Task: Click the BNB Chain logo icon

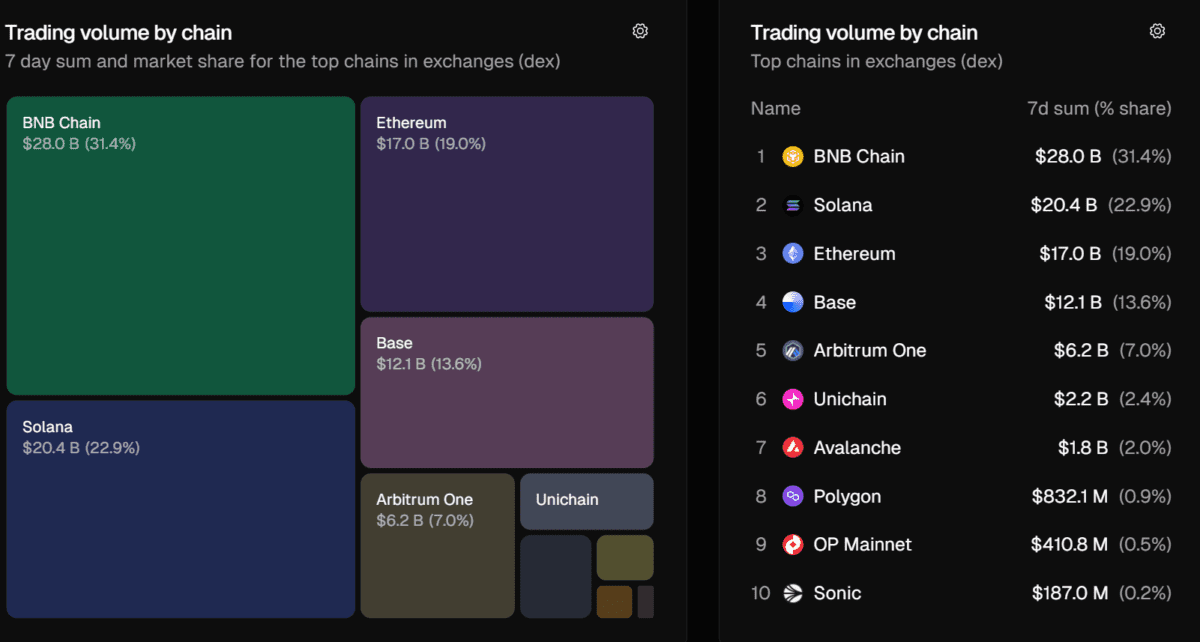Action: [x=793, y=157]
